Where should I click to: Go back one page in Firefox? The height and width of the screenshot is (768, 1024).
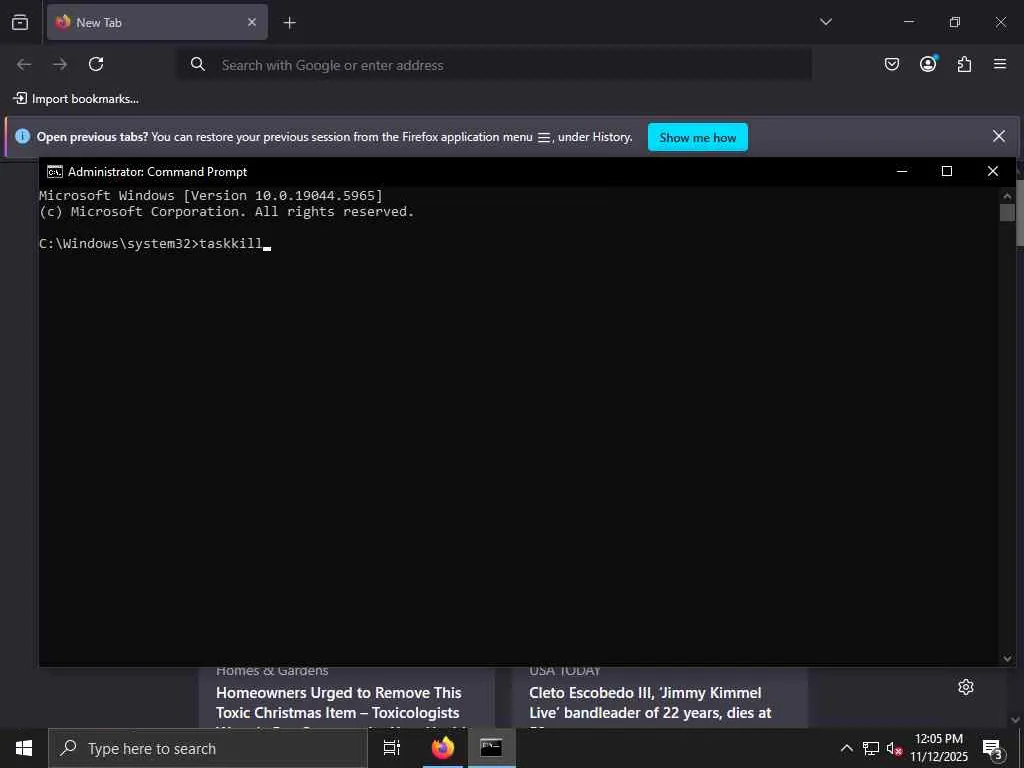(x=24, y=64)
